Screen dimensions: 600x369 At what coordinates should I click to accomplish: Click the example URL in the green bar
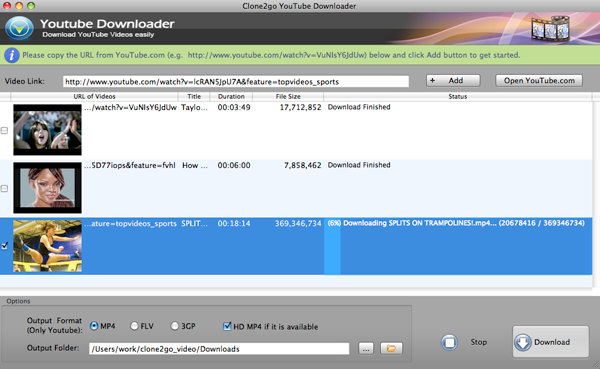point(277,55)
